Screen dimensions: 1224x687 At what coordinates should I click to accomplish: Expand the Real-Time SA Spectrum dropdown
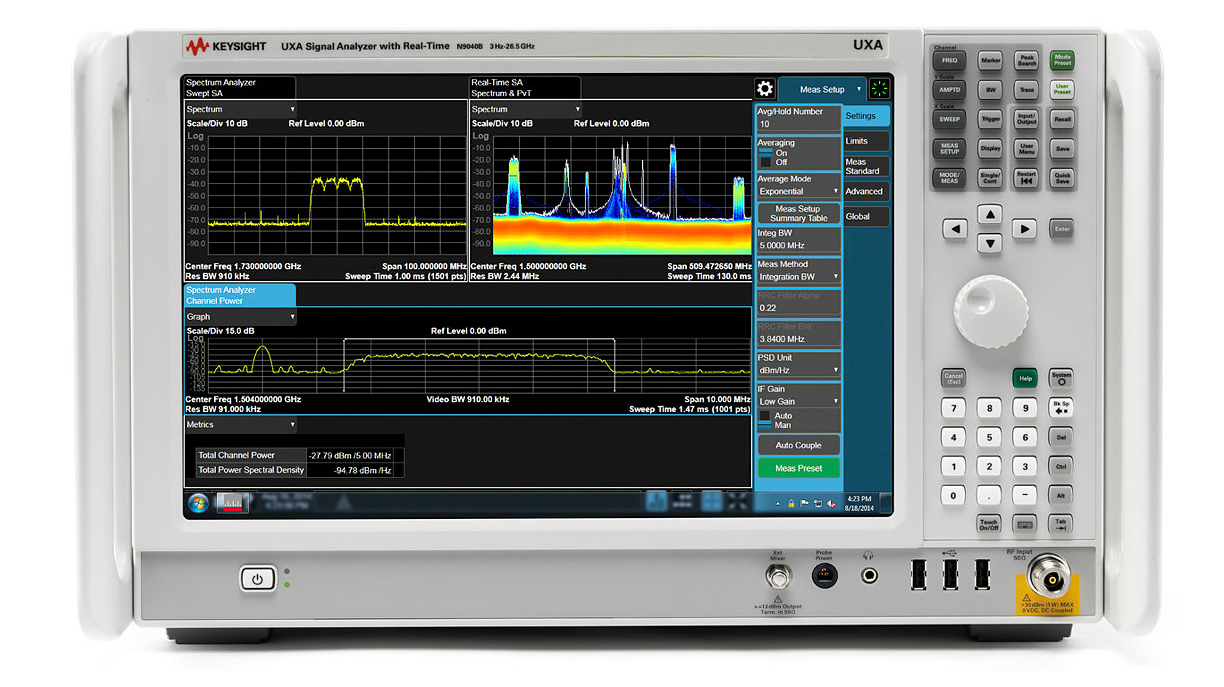pyautogui.click(x=526, y=109)
